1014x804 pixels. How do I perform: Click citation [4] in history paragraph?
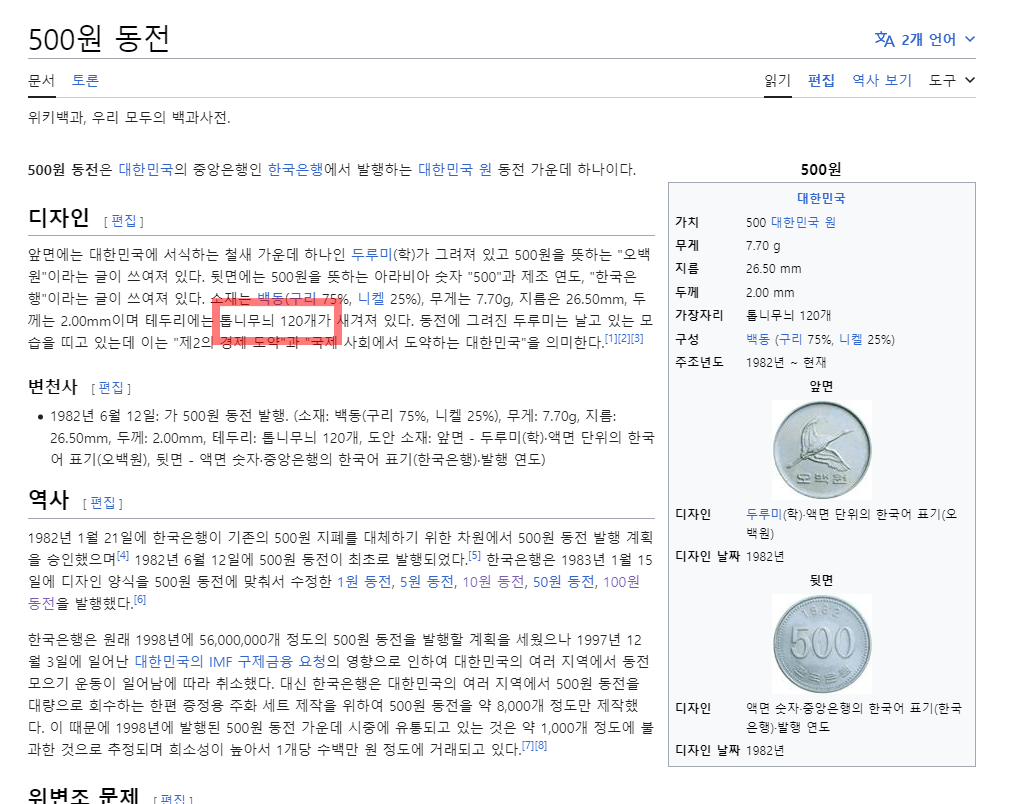pos(122,555)
